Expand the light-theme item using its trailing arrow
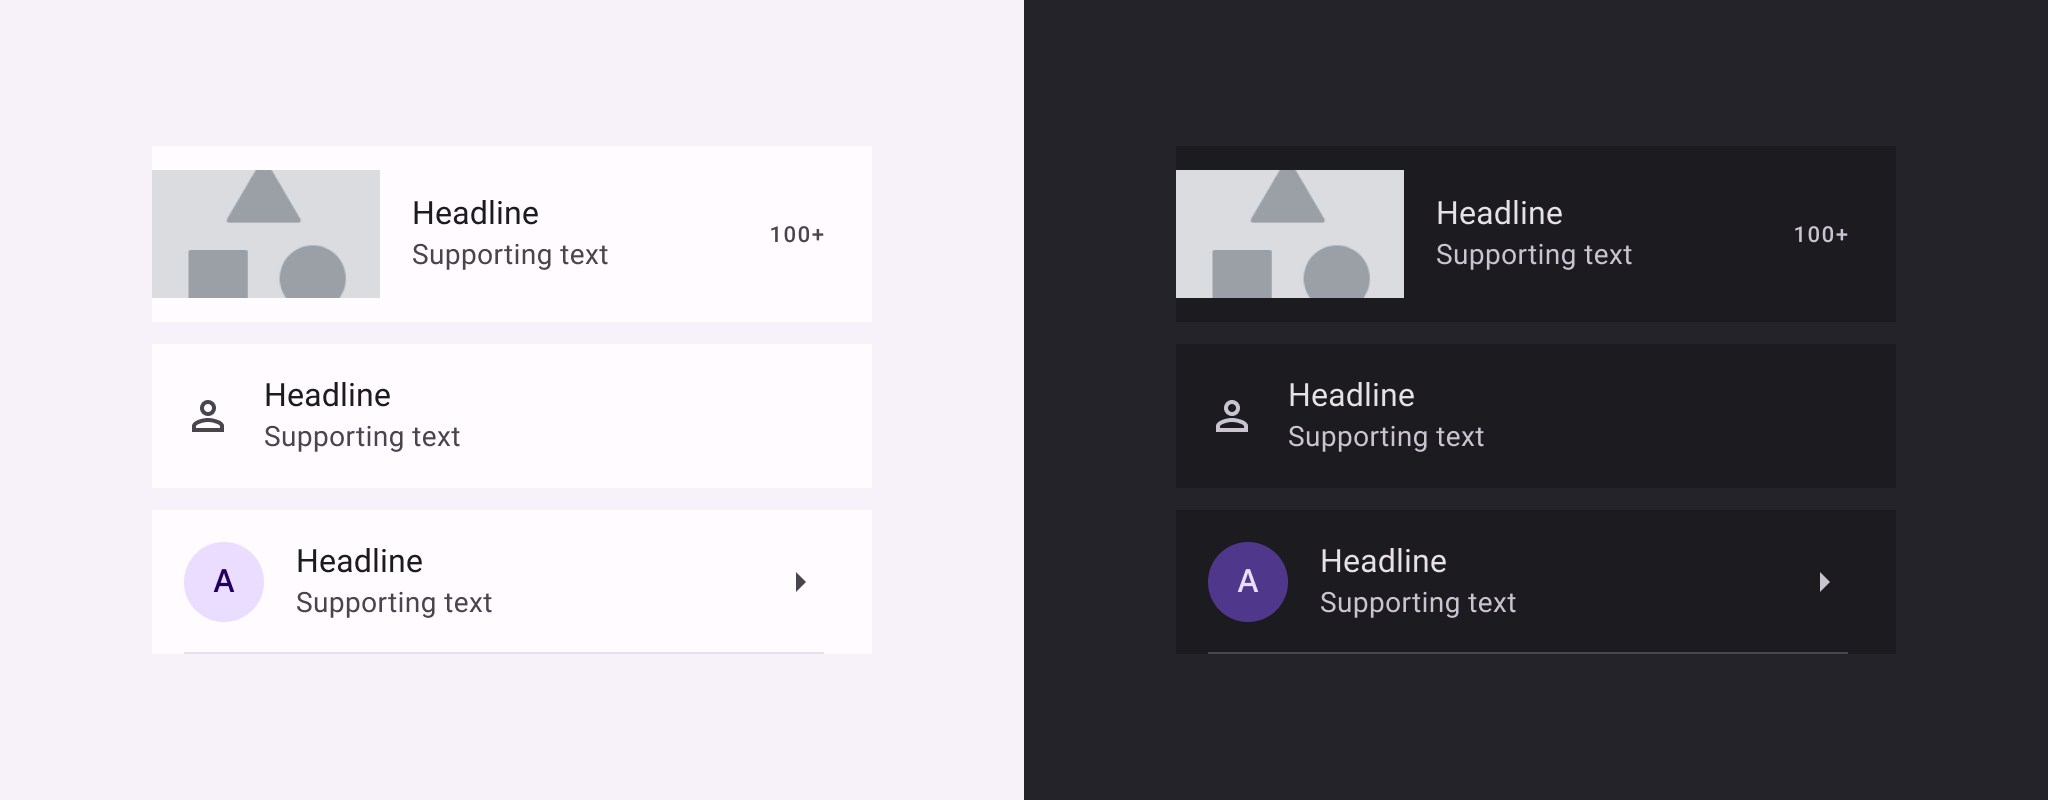 (x=800, y=582)
